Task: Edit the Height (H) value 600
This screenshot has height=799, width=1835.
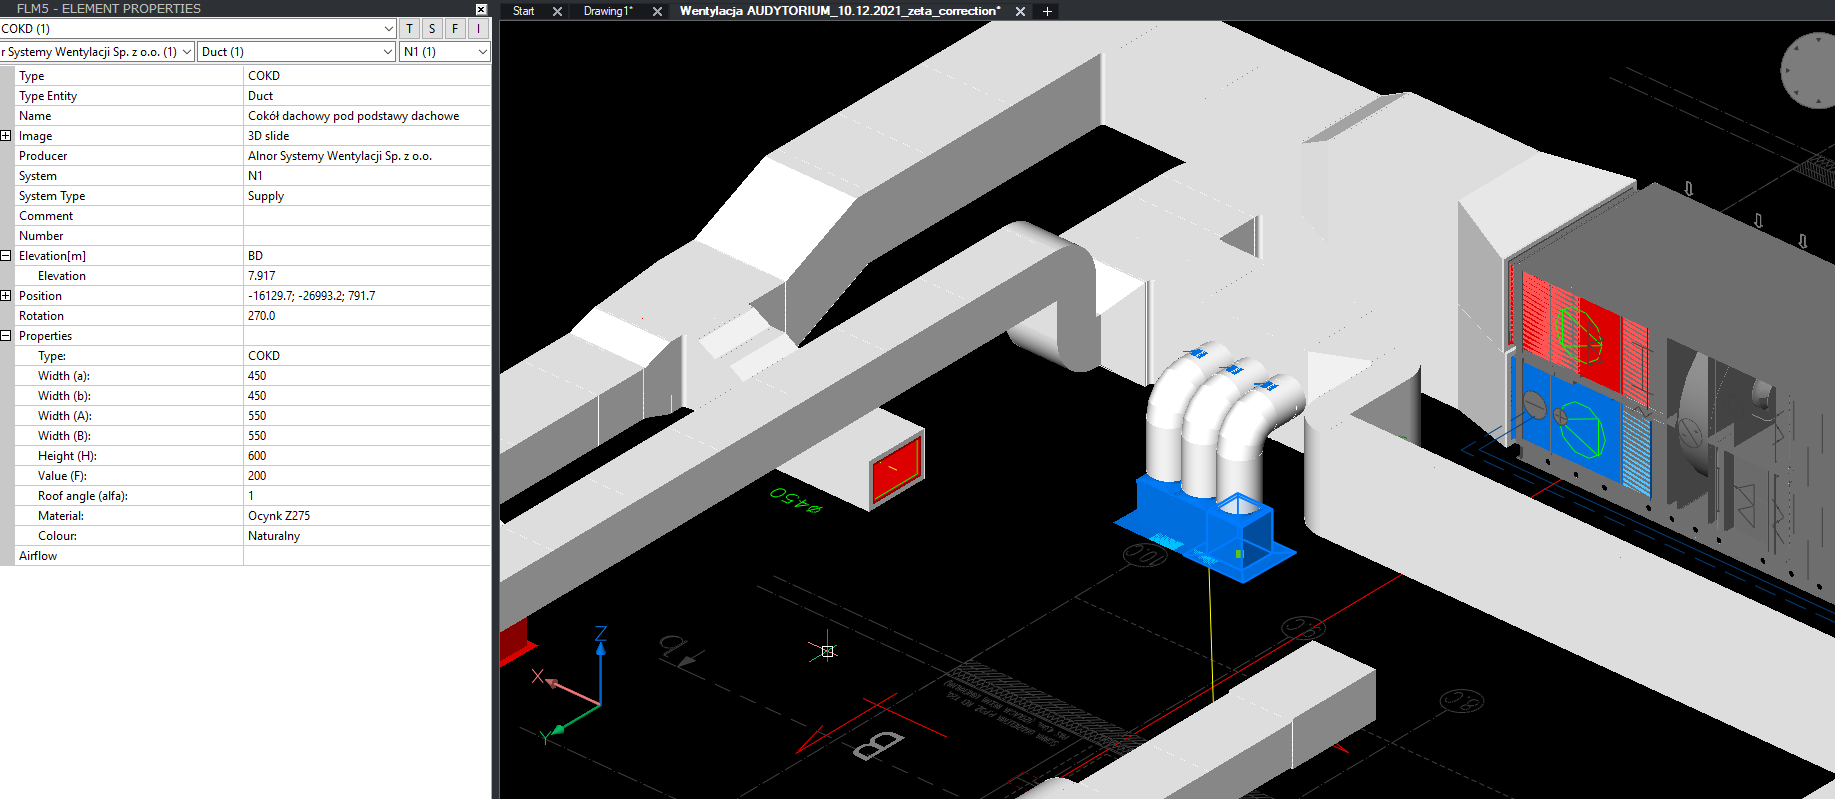Action: [366, 456]
